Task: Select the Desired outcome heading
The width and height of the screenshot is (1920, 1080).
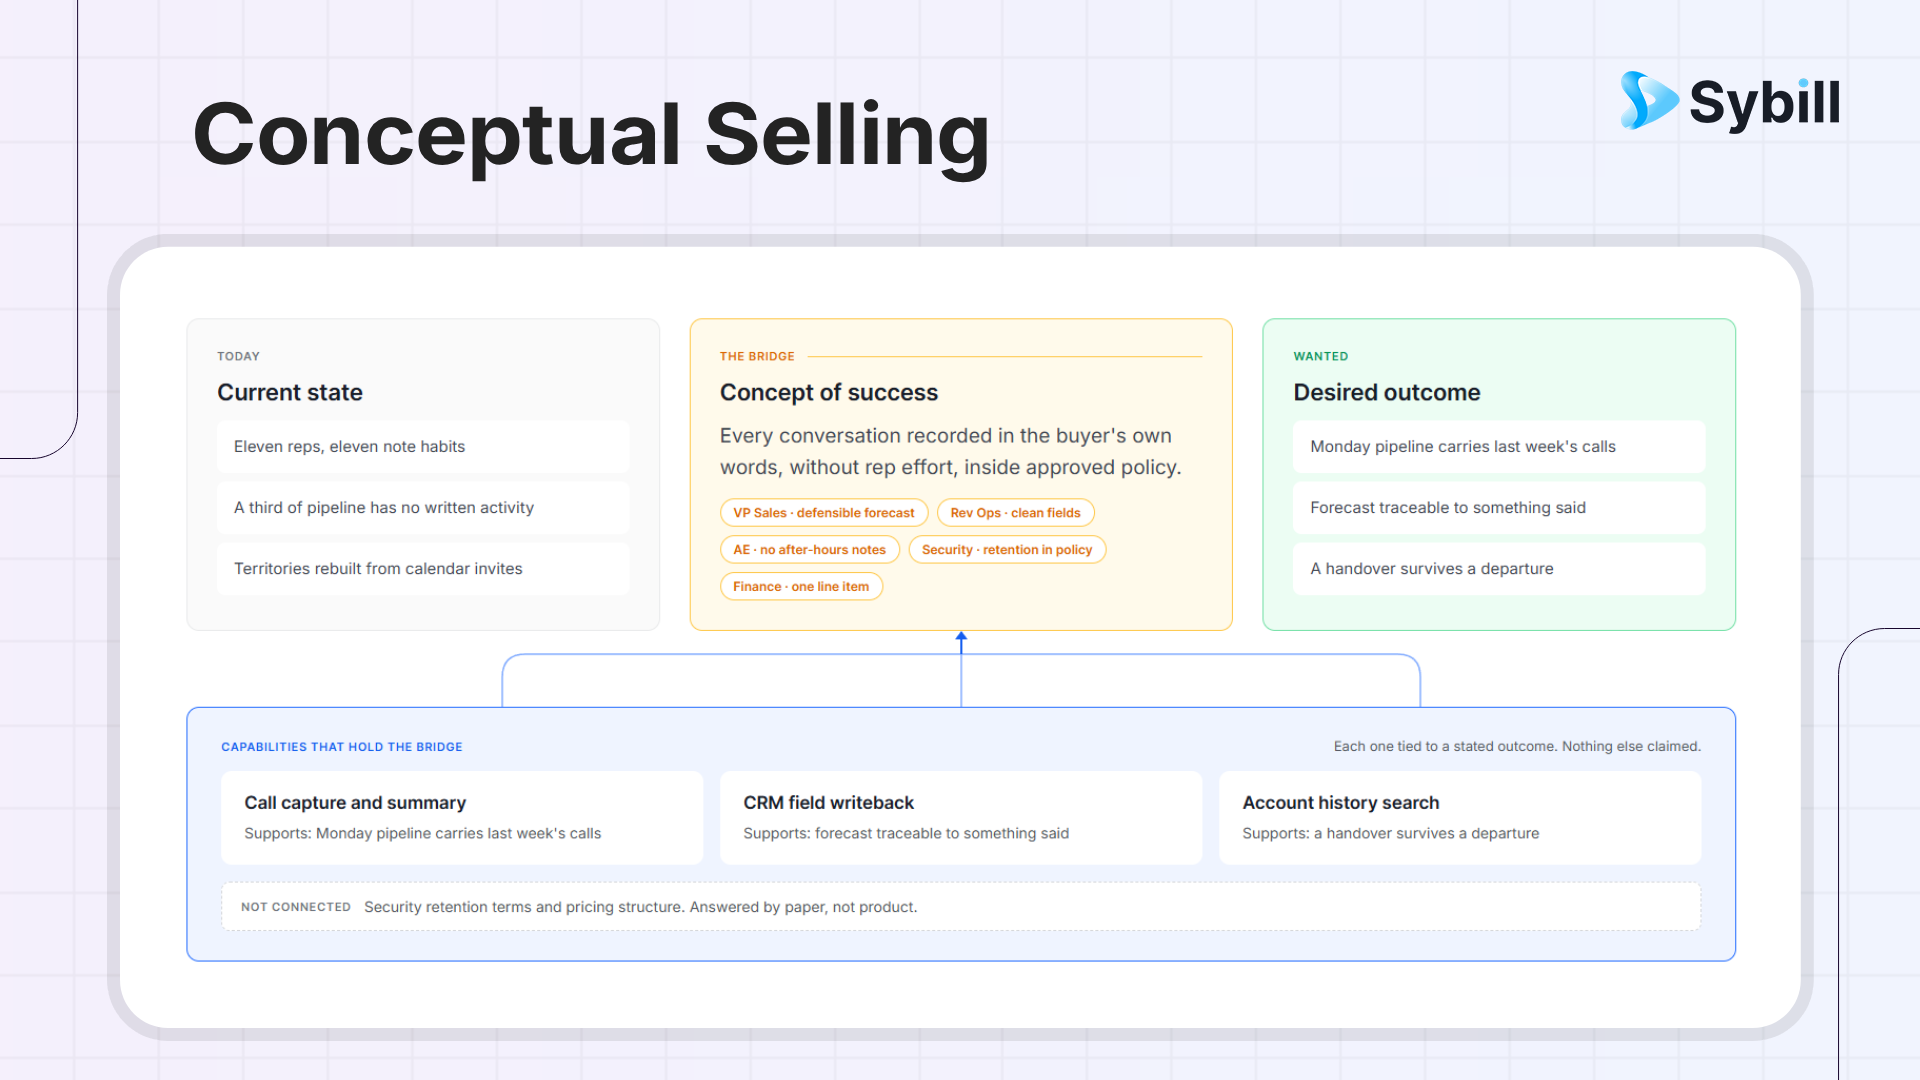Action: pyautogui.click(x=1387, y=392)
